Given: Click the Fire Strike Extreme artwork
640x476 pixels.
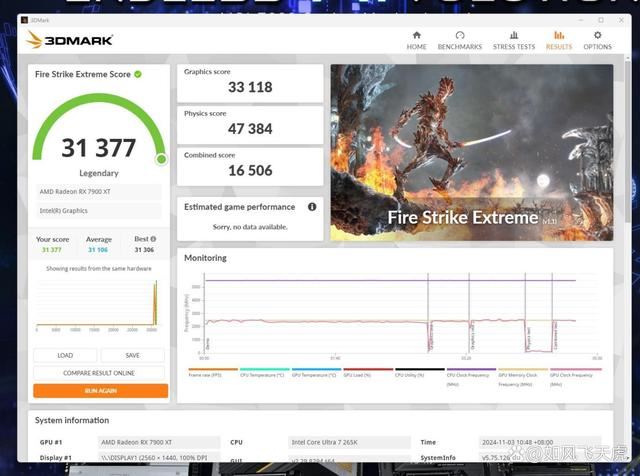Looking at the screenshot, I should 472,152.
